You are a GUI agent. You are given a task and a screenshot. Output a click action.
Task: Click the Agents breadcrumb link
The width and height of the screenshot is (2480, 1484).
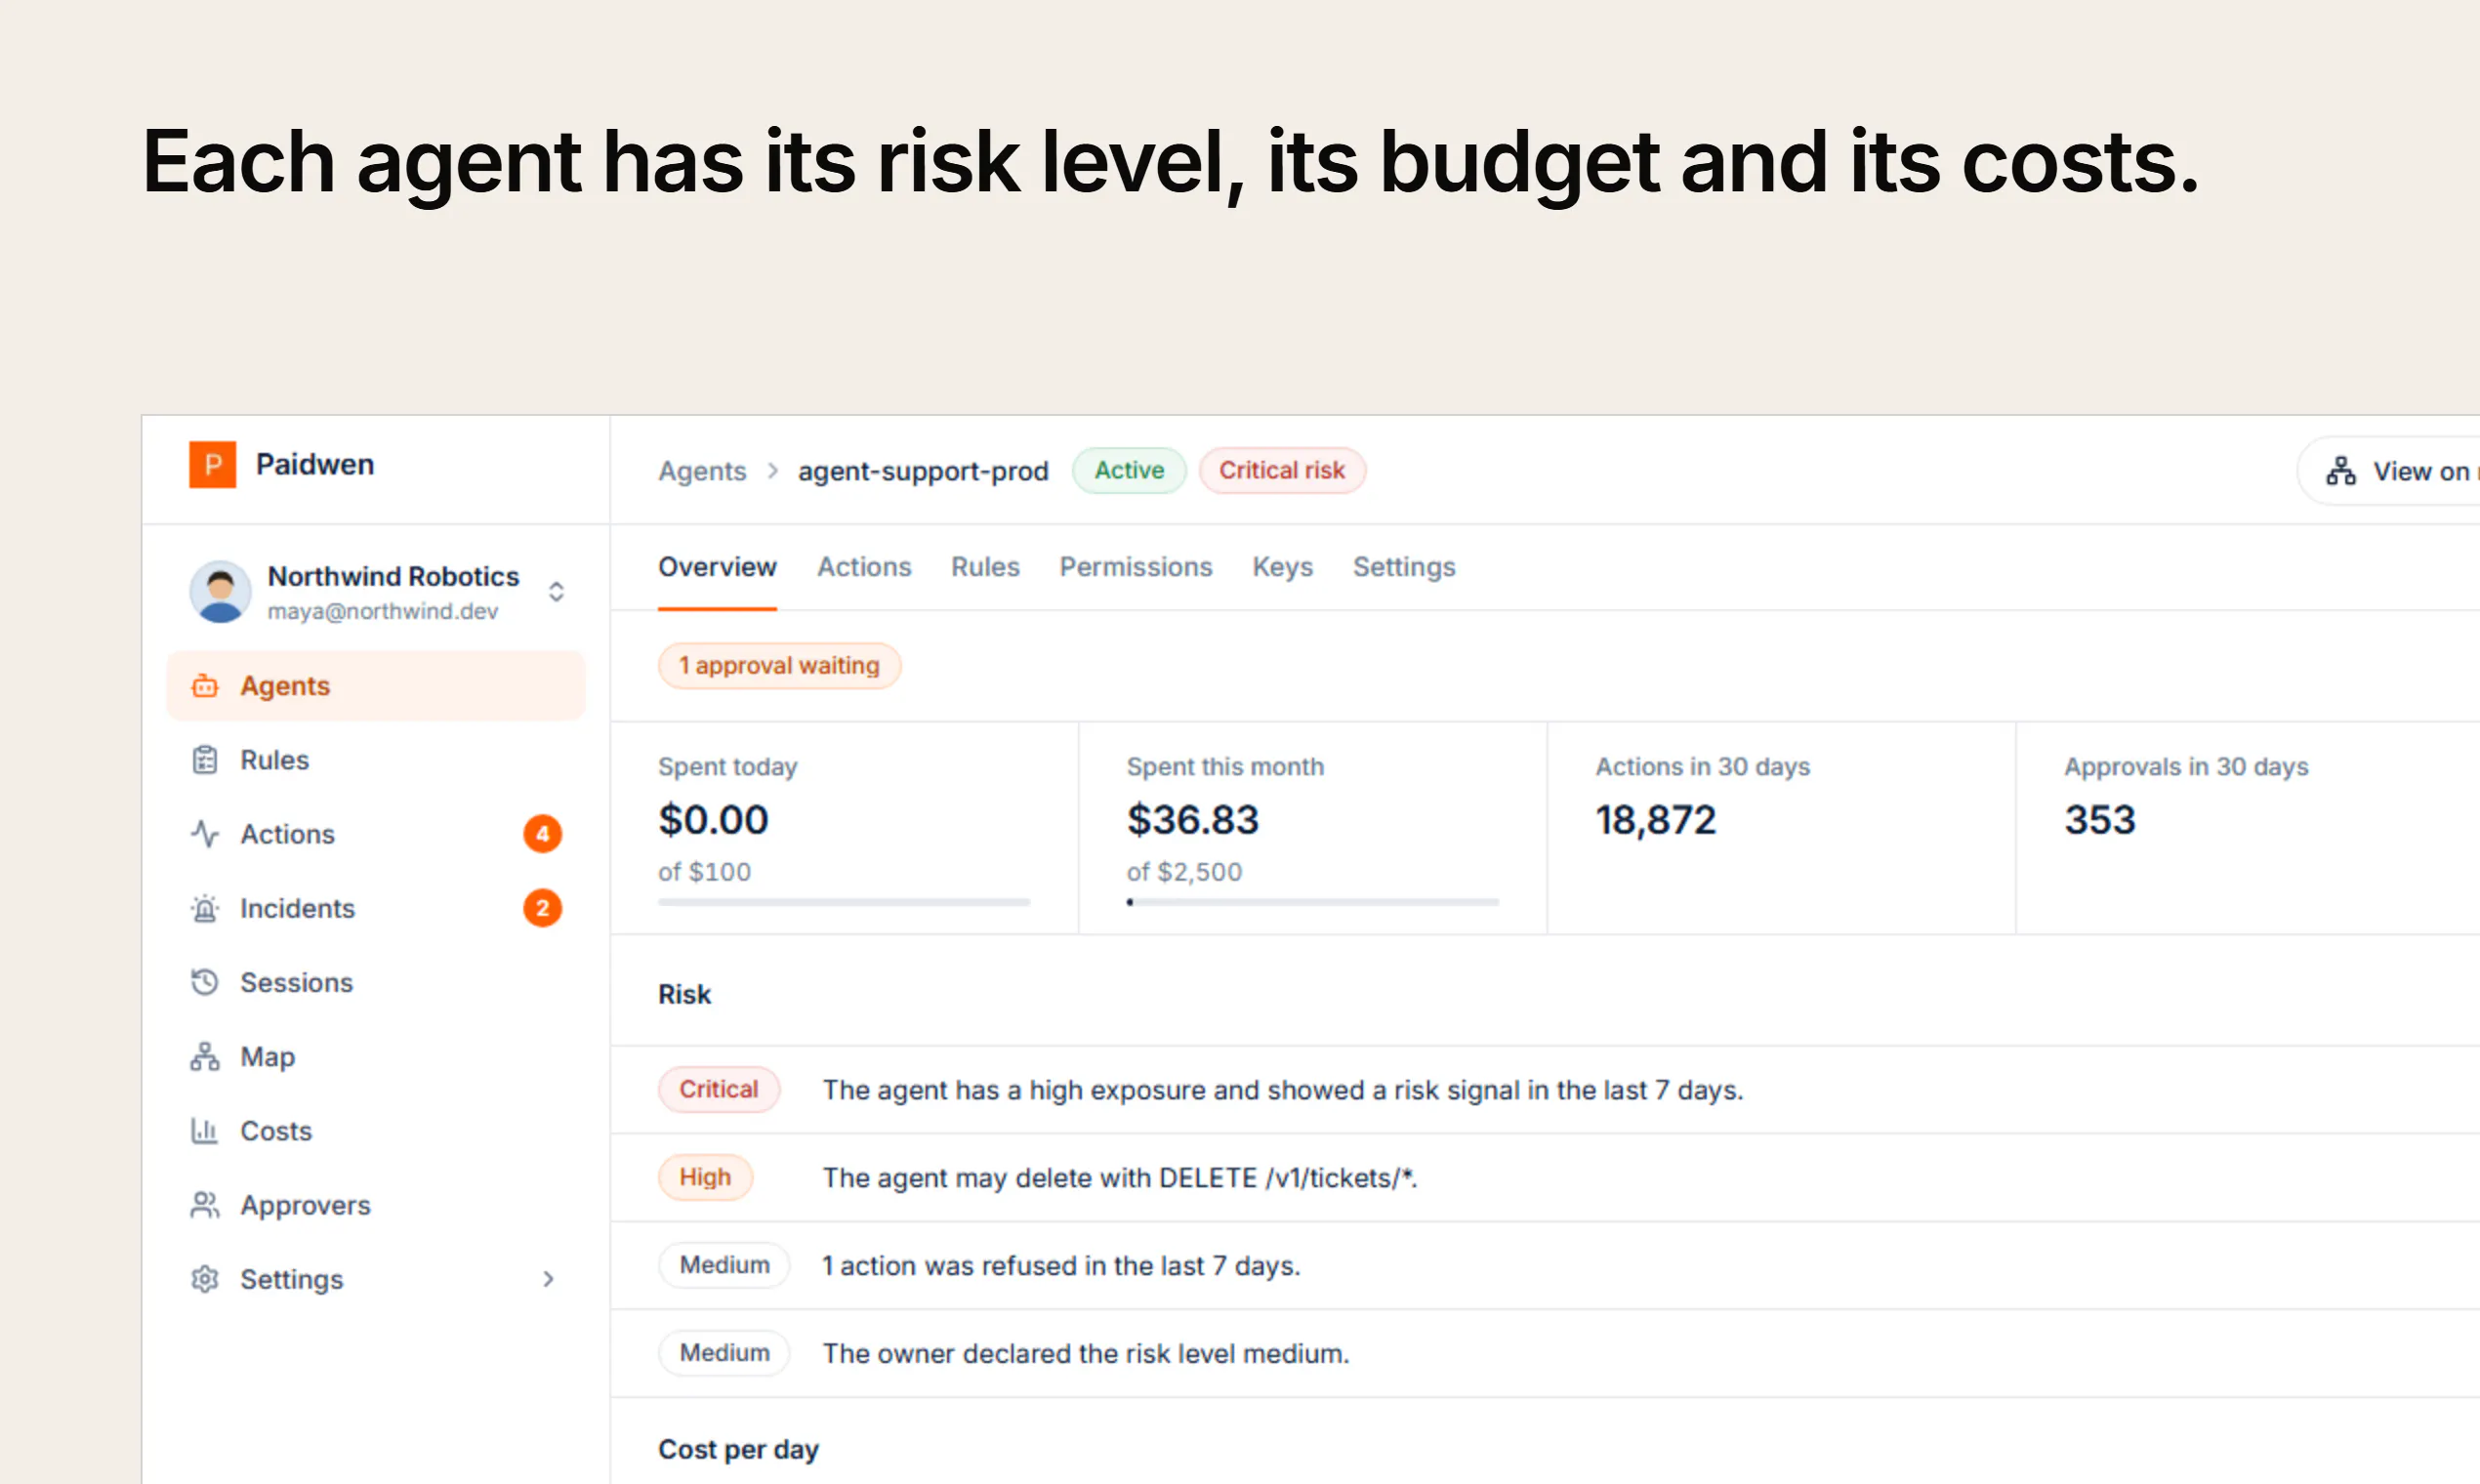[702, 471]
